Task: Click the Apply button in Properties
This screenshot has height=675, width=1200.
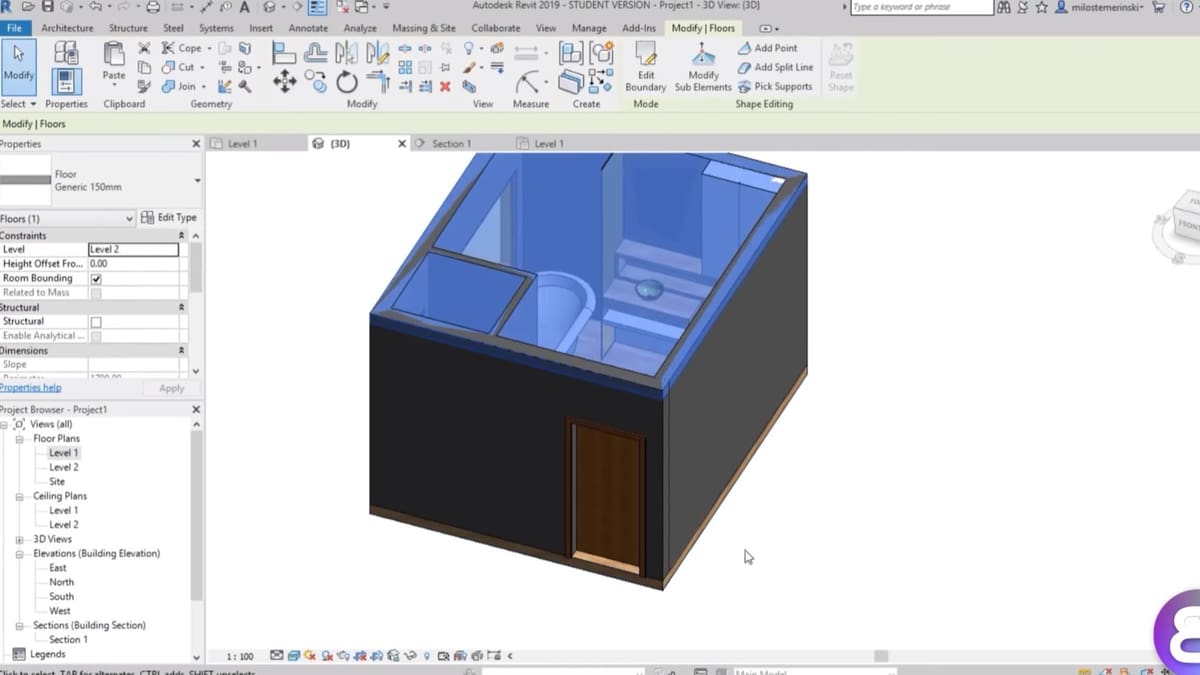Action: coord(172,388)
